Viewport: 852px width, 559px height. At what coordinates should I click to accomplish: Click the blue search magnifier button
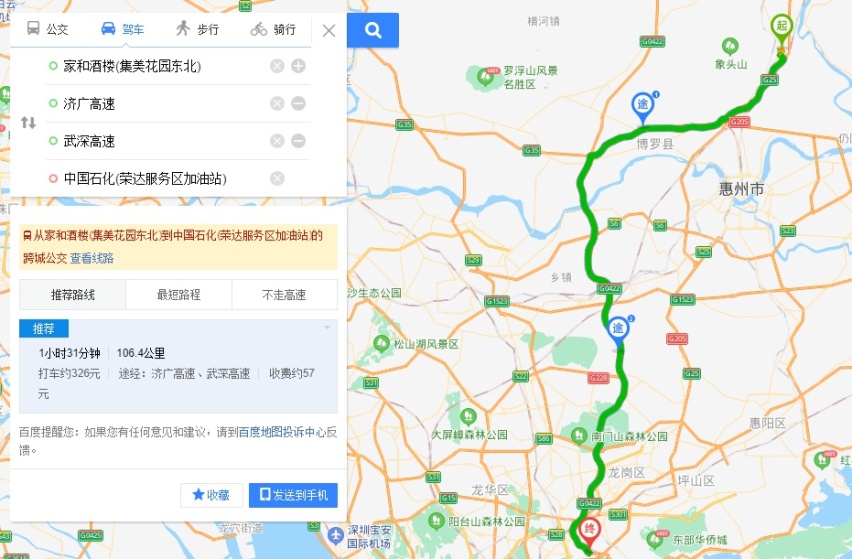coord(373,30)
